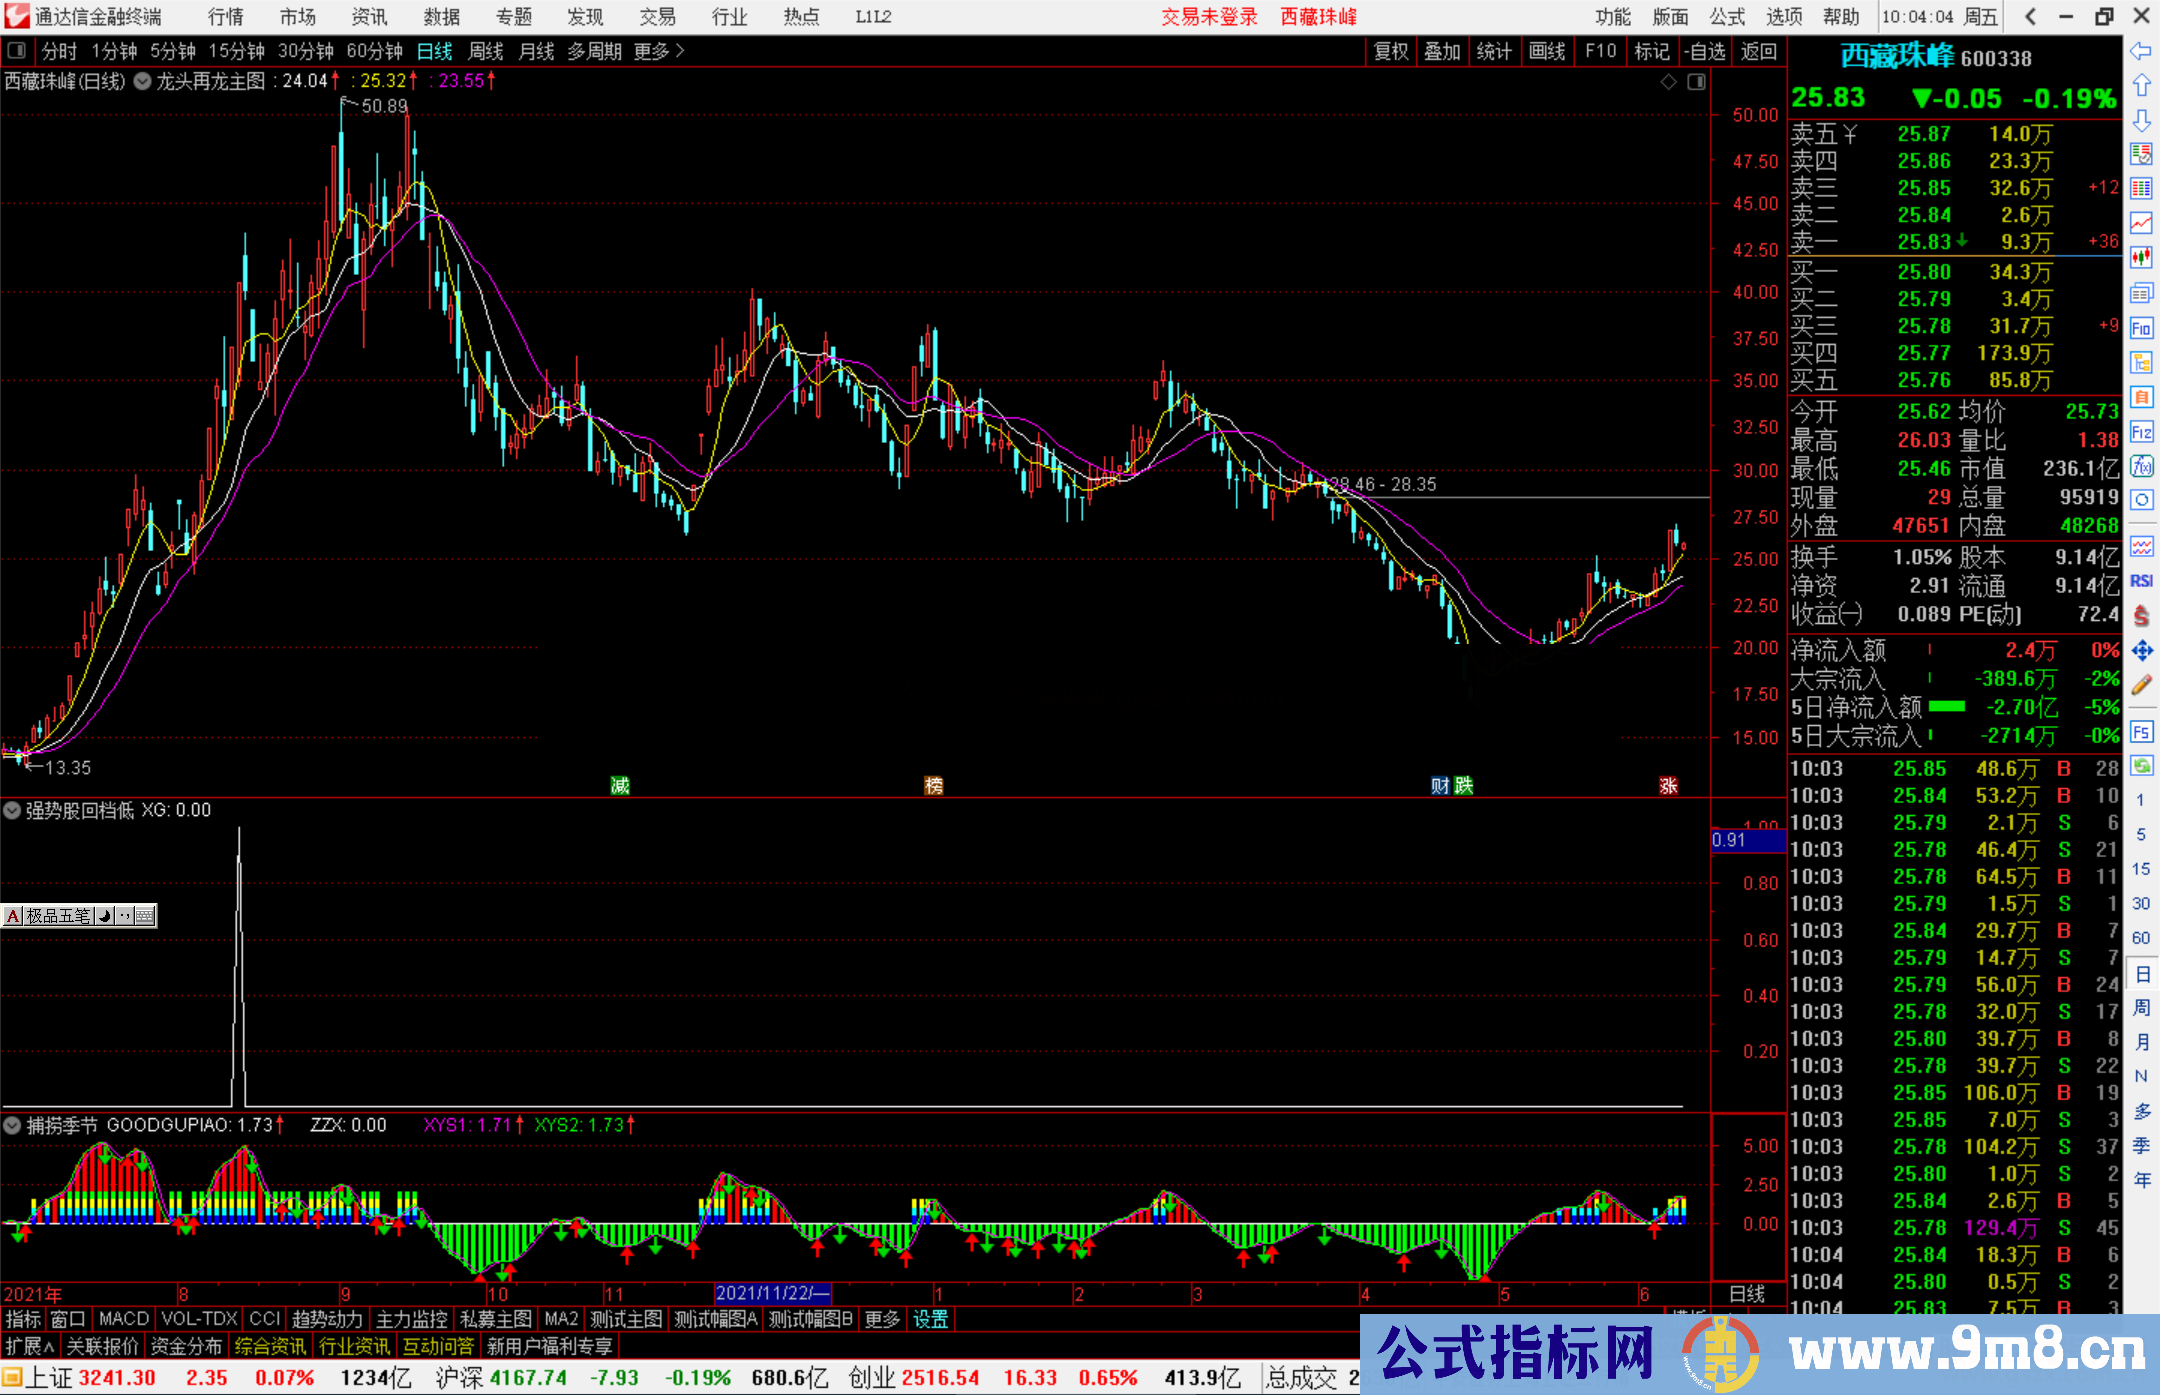Click the back arrow sidebar icon
This screenshot has height=1395, width=2160.
click(2140, 50)
